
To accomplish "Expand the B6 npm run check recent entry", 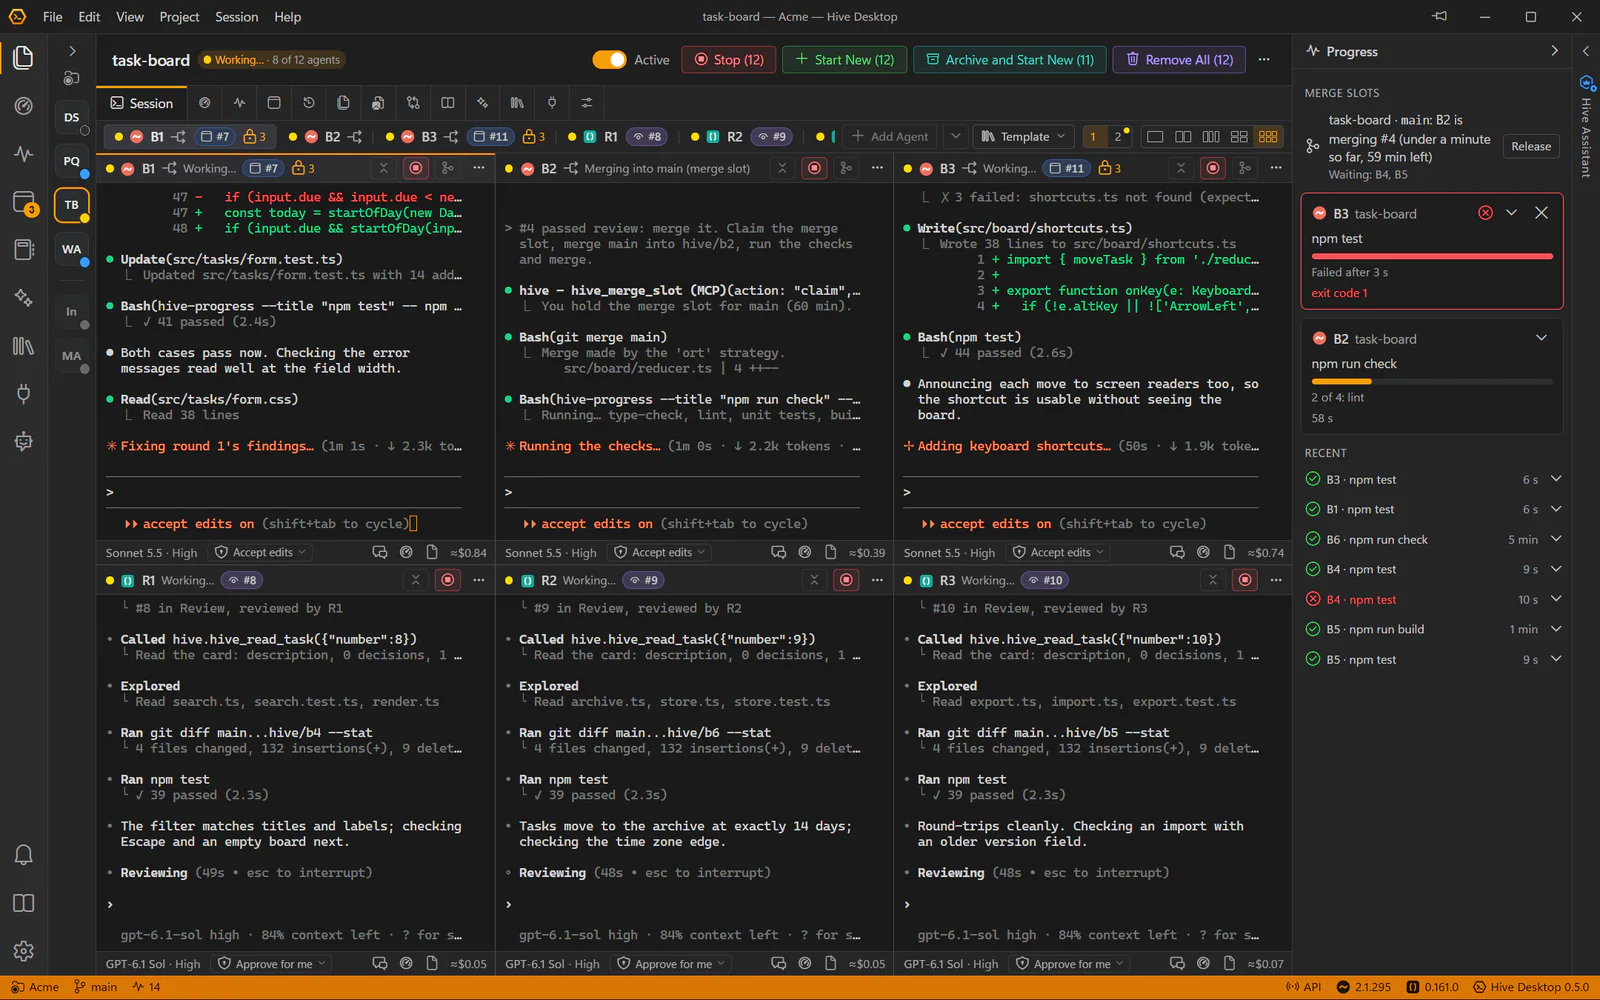I will coord(1556,539).
